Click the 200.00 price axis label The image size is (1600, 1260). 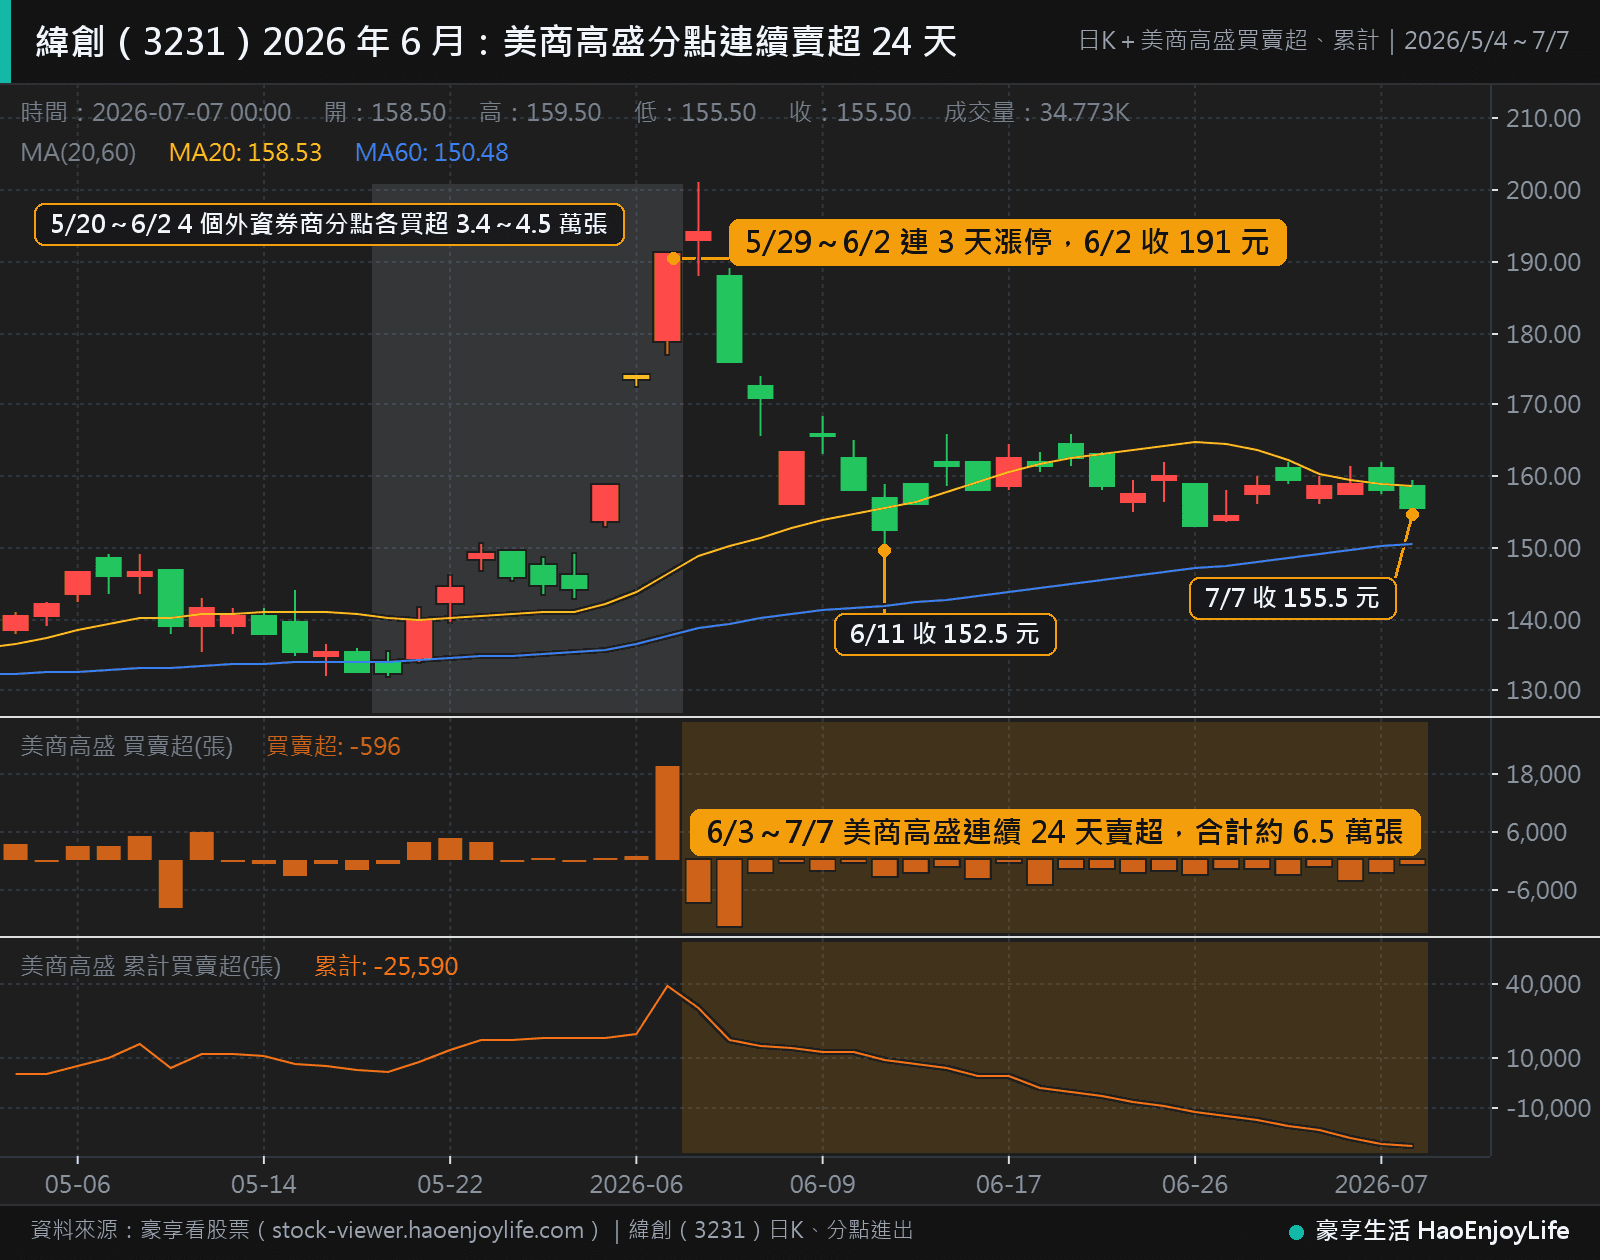pyautogui.click(x=1543, y=190)
